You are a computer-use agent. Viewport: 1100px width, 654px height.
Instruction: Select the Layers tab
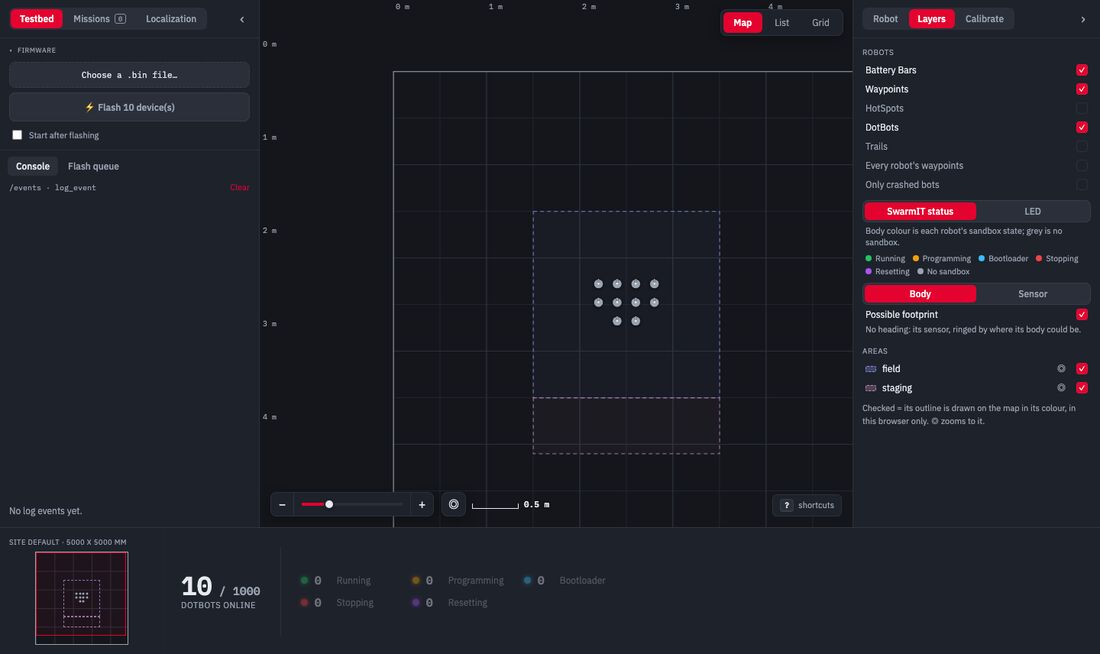[x=931, y=19]
